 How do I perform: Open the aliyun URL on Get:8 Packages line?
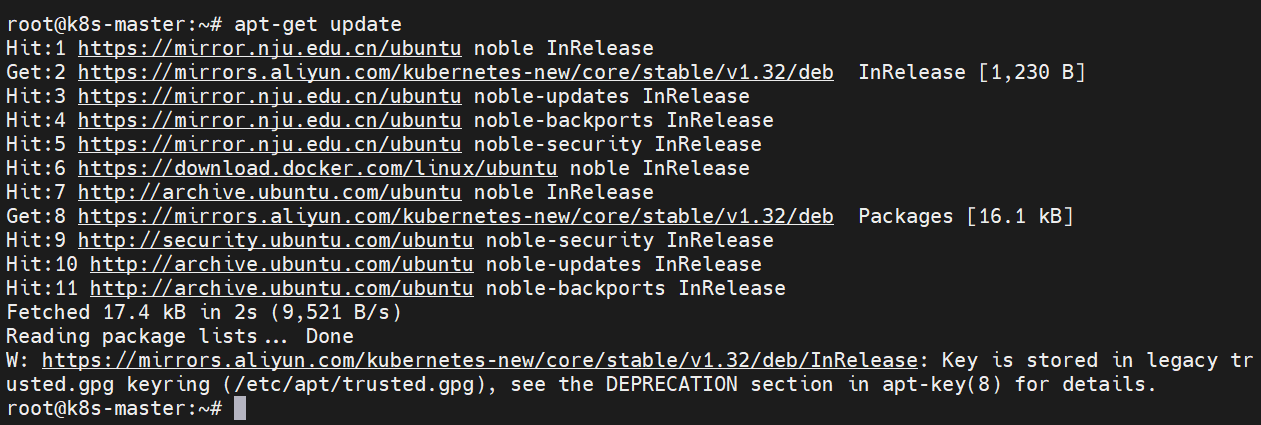[455, 216]
